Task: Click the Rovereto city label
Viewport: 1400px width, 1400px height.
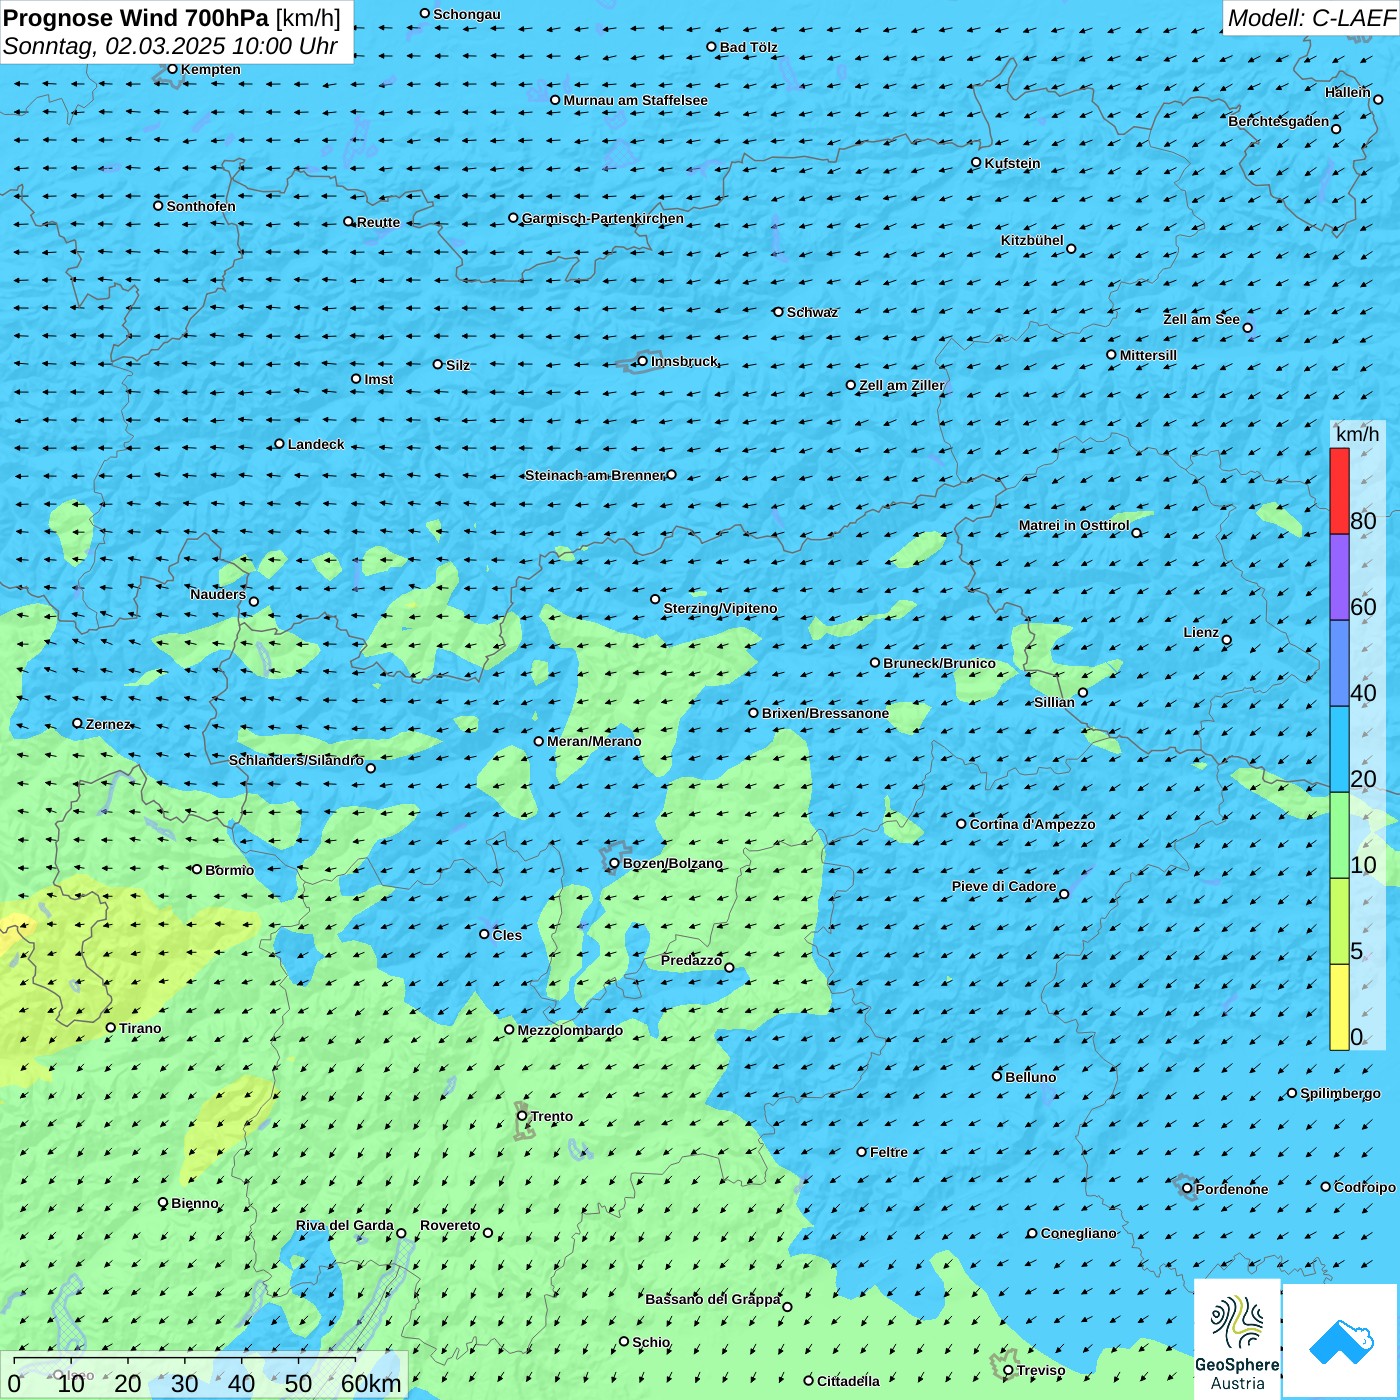Action: (450, 1225)
